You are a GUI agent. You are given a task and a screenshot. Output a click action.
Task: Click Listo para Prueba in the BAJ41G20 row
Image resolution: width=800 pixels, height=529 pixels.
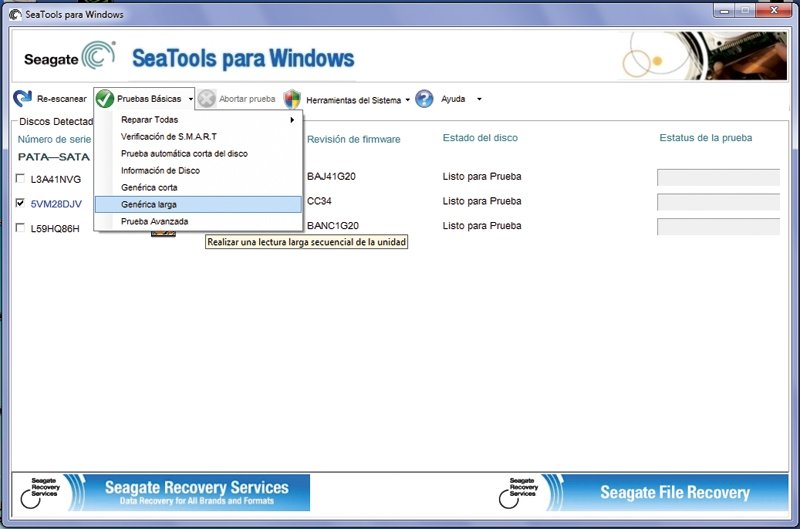tap(482, 177)
